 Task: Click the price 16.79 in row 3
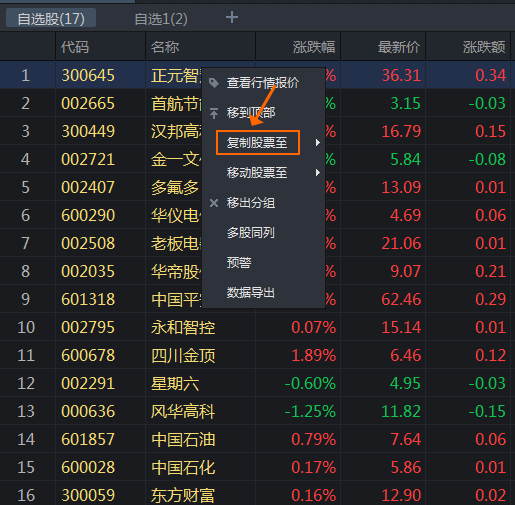[401, 131]
